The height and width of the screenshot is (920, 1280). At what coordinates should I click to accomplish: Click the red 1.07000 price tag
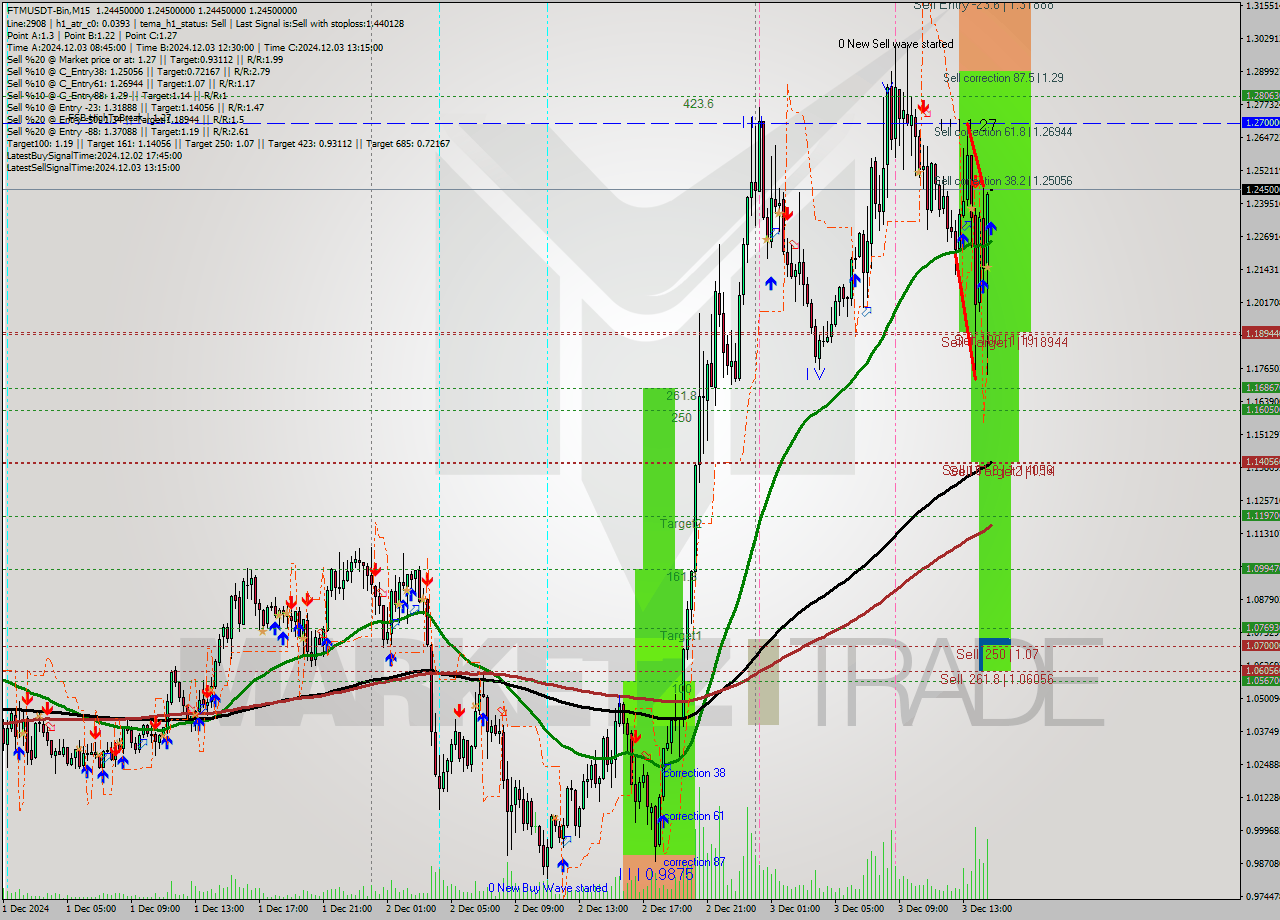(x=1260, y=646)
